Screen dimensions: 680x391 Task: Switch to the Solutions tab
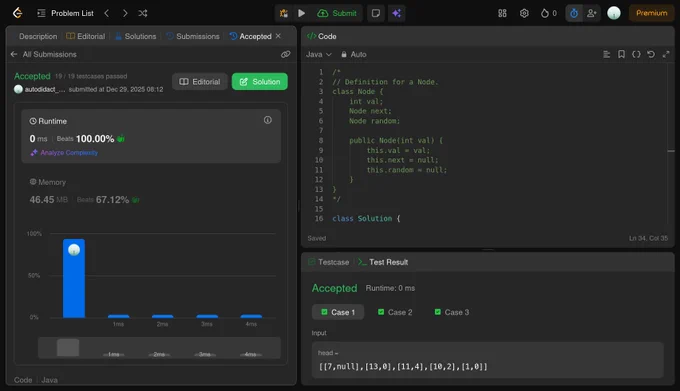coord(135,36)
